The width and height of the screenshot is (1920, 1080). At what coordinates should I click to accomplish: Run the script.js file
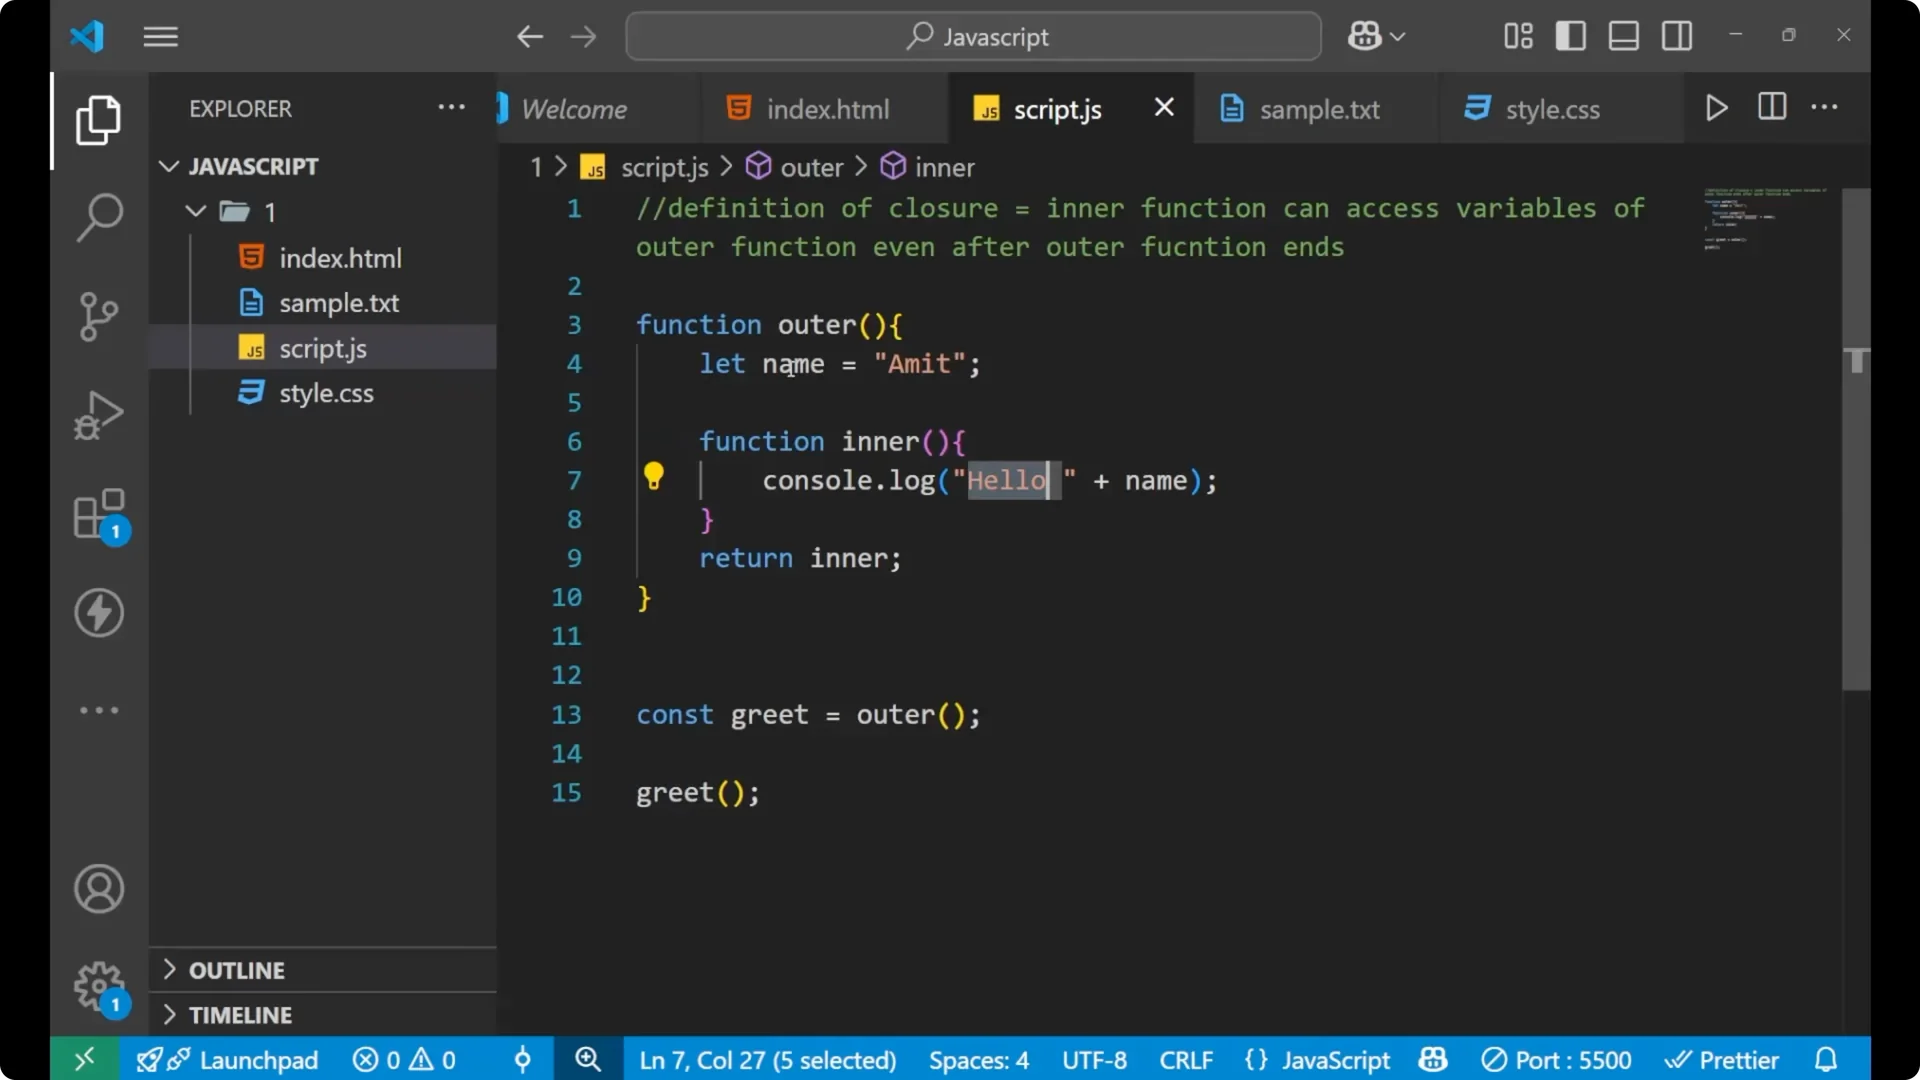[x=1716, y=107]
